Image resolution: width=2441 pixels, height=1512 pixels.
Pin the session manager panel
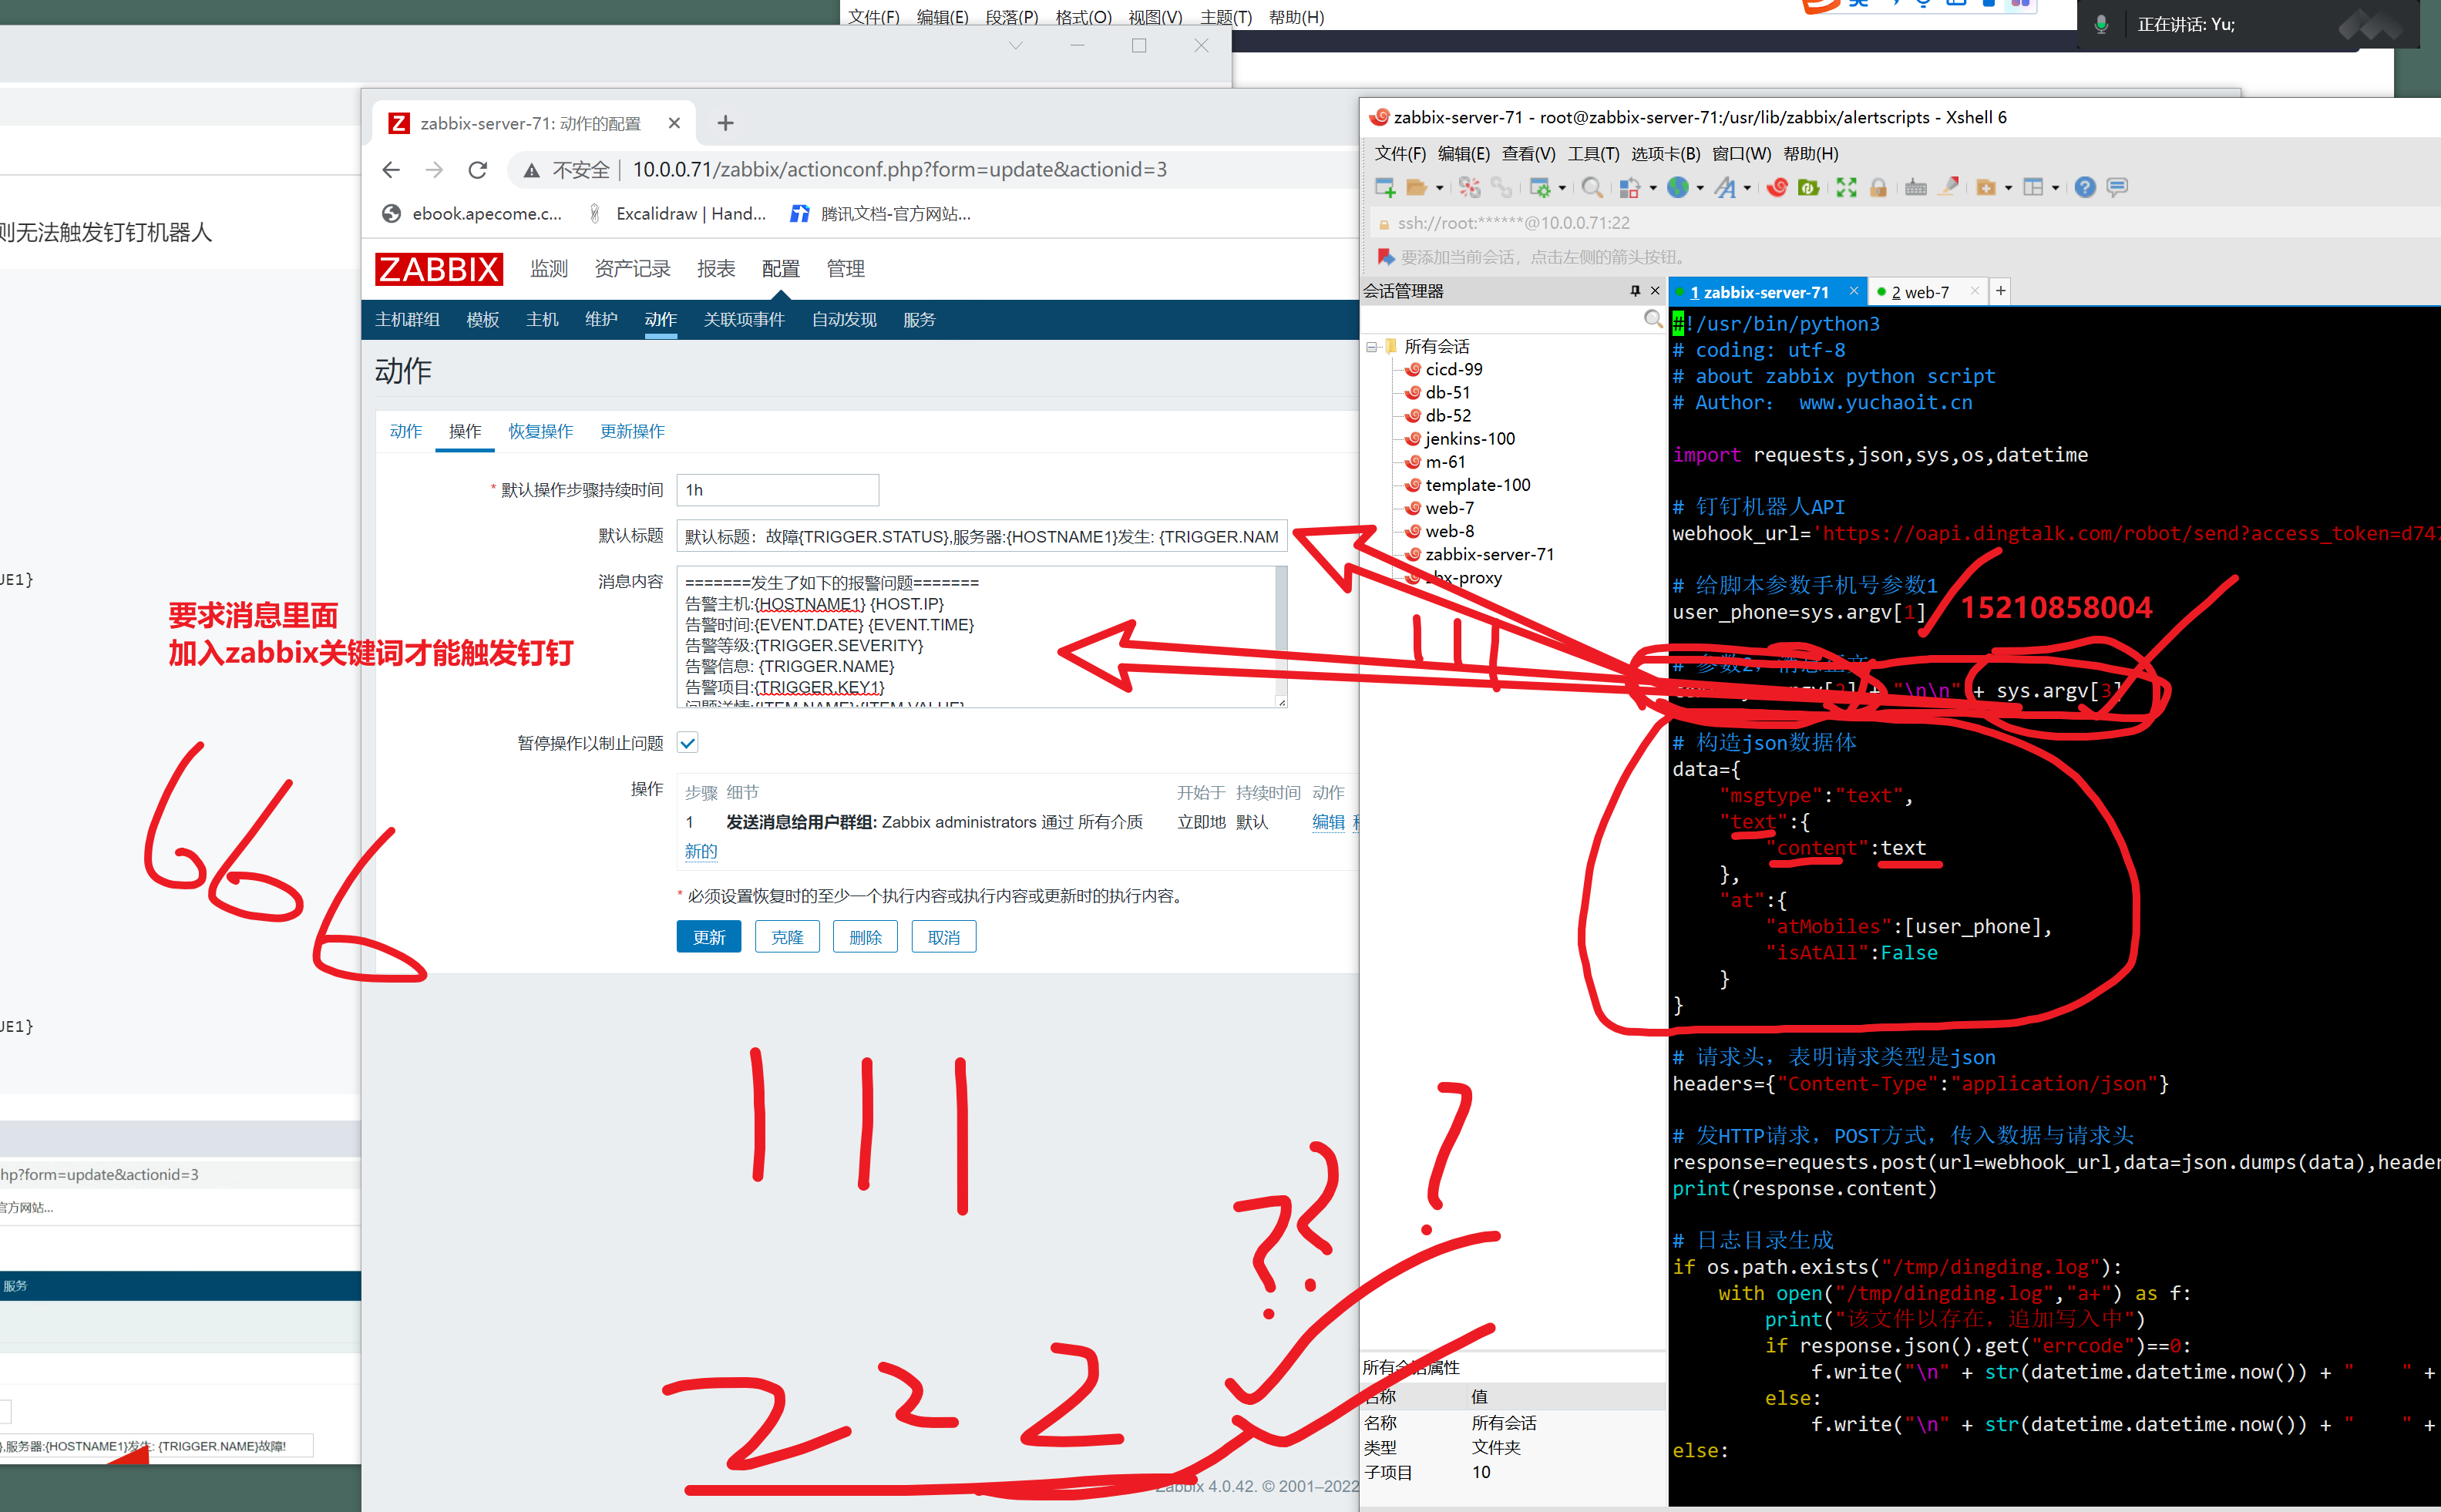(1635, 291)
